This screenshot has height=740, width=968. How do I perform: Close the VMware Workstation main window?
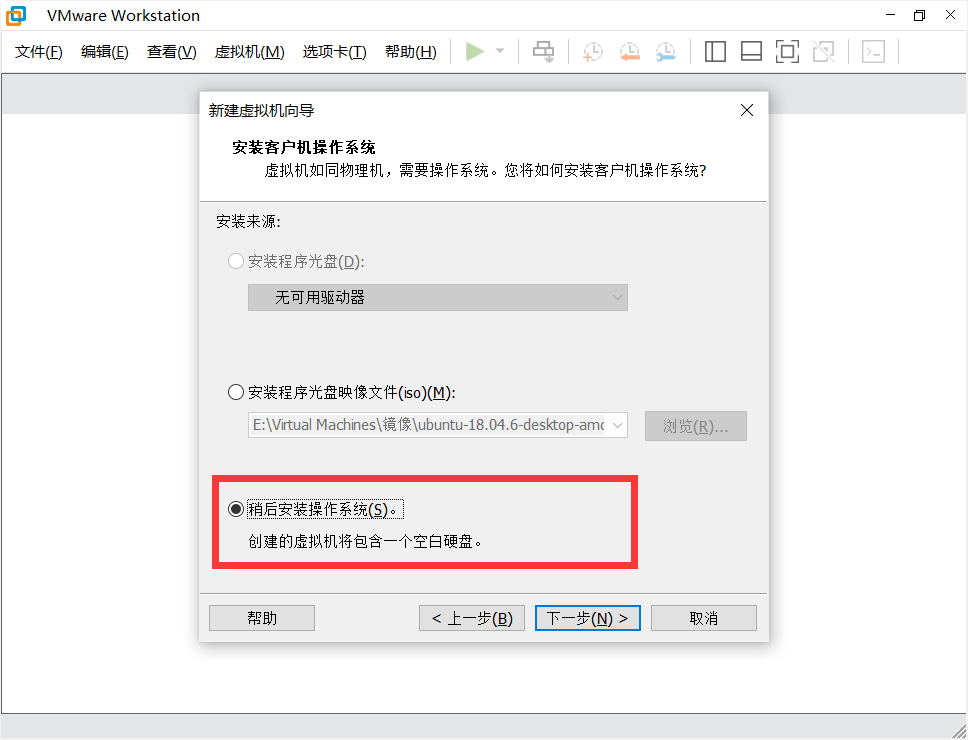[950, 15]
